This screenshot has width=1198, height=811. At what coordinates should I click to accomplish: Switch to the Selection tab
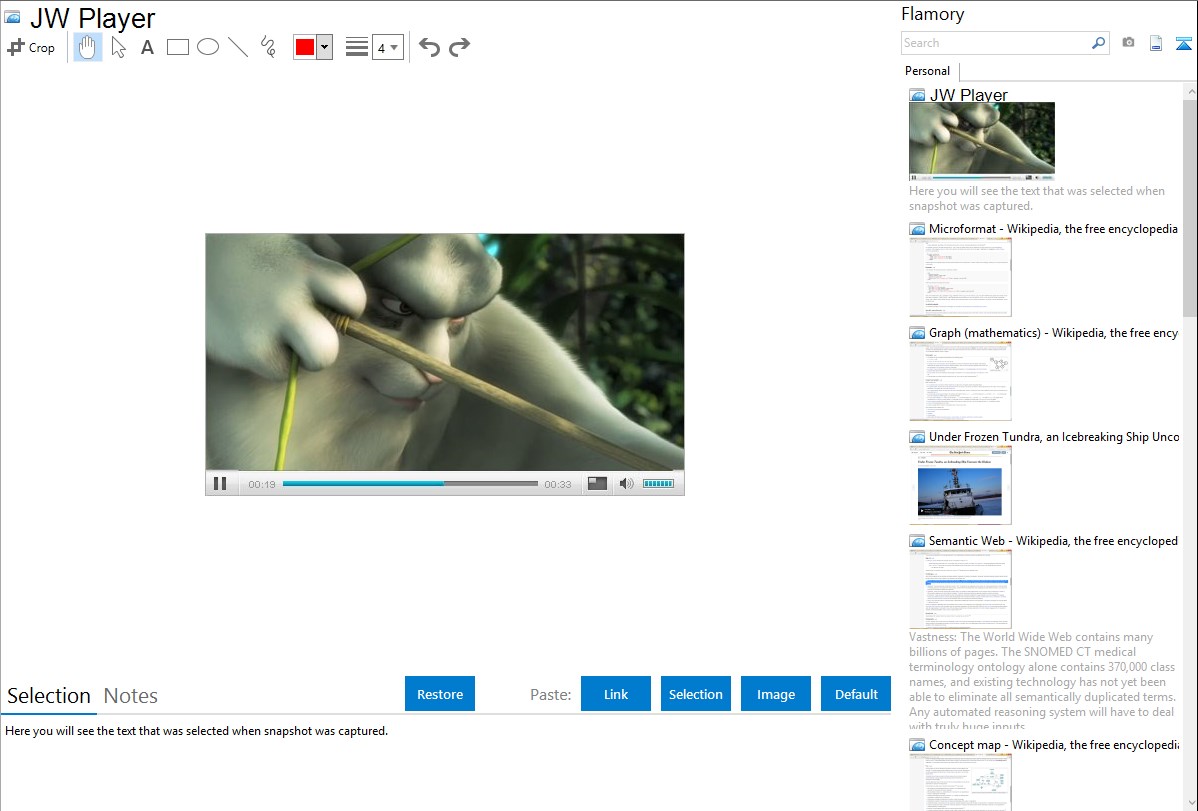pos(49,696)
